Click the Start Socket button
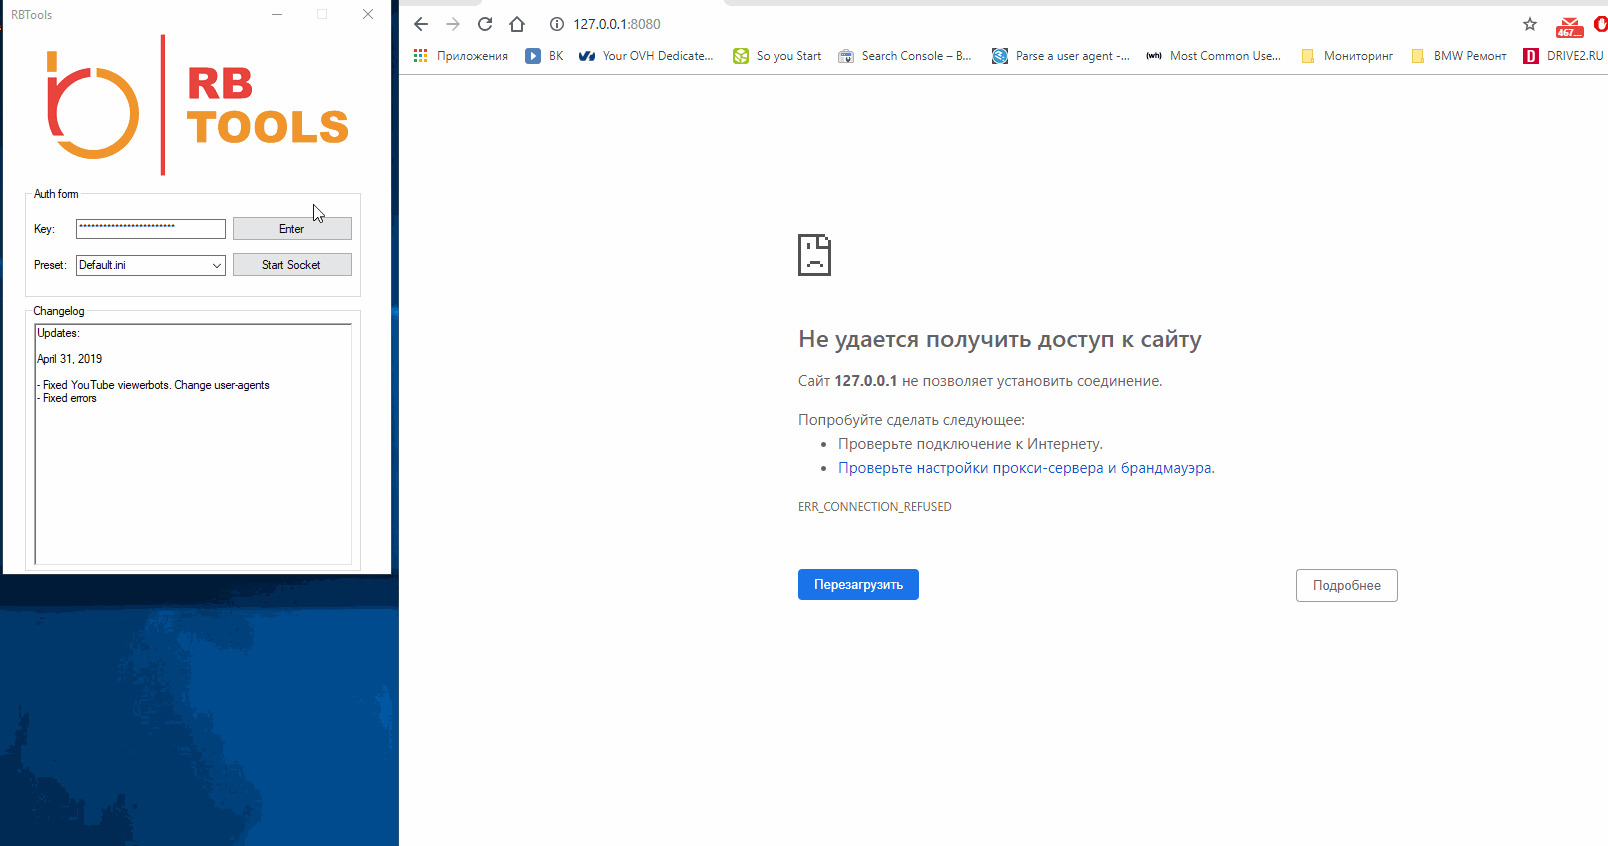Image resolution: width=1608 pixels, height=846 pixels. click(x=292, y=265)
